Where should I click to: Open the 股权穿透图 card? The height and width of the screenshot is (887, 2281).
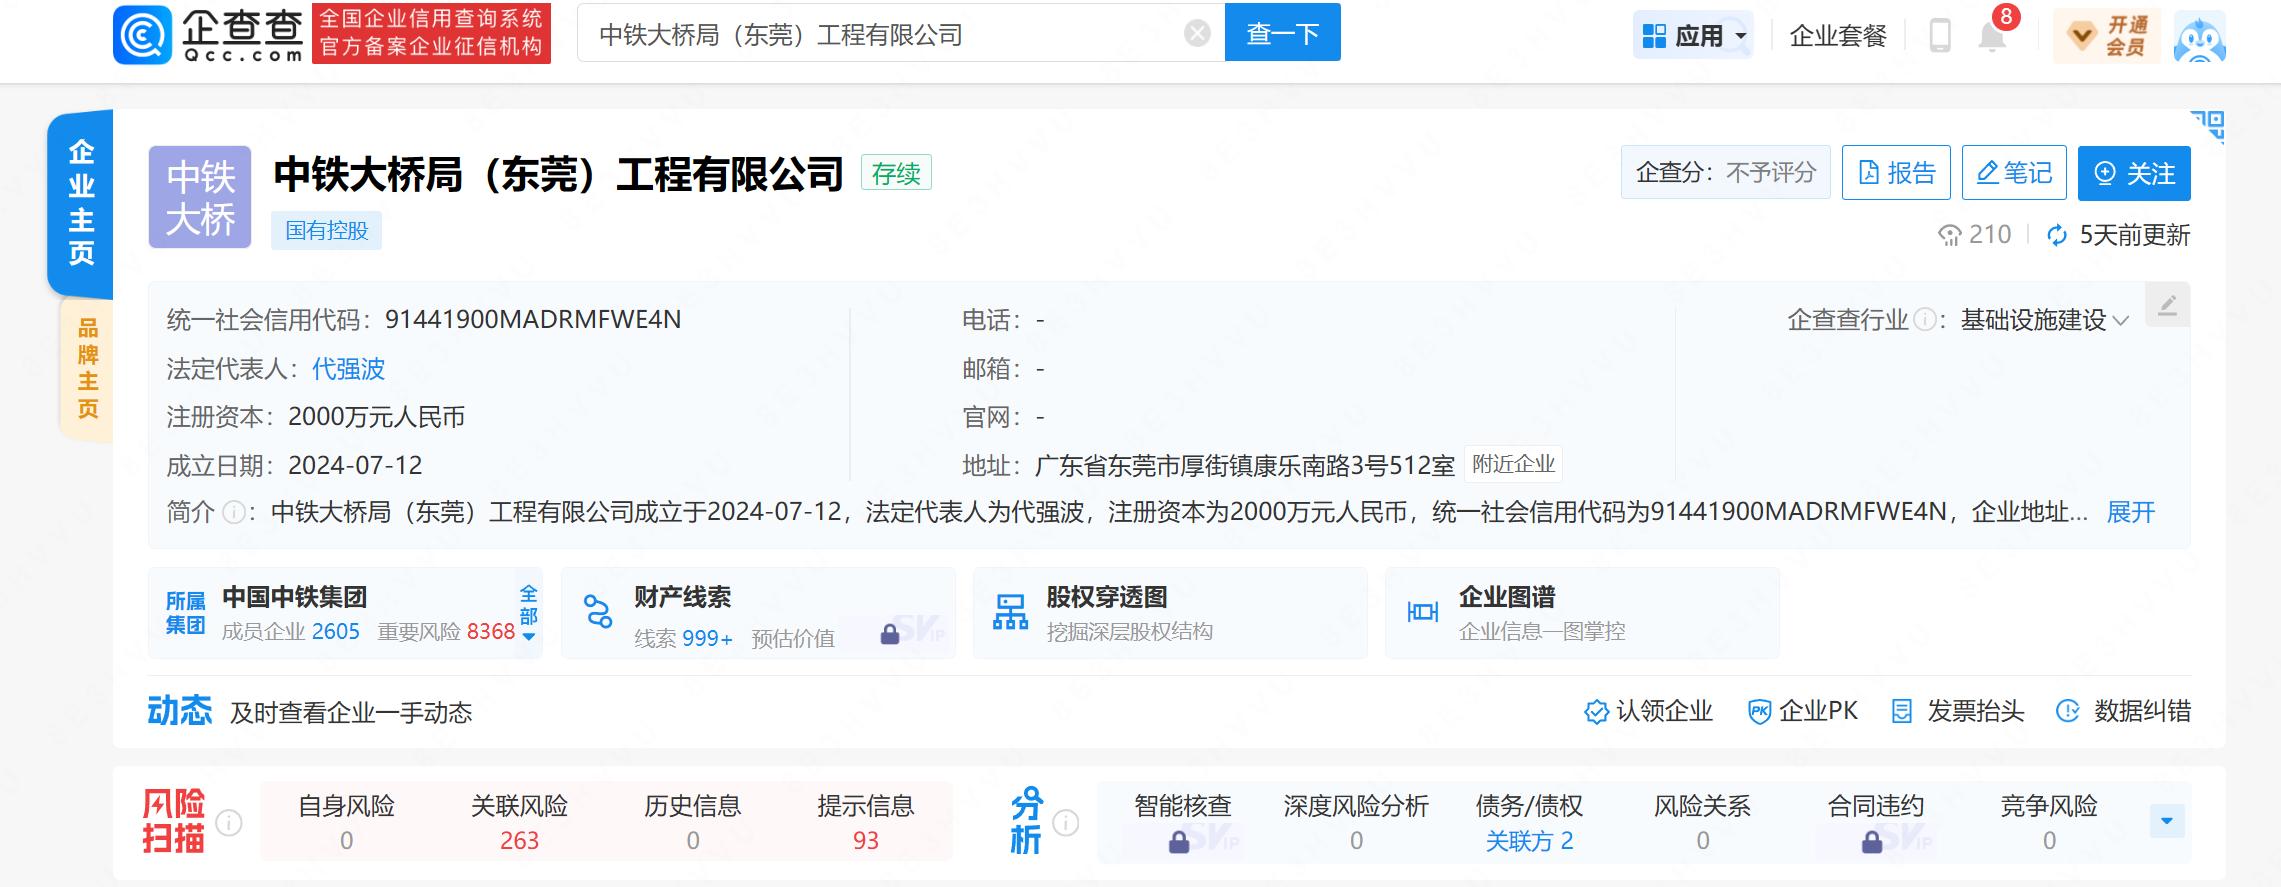click(x=1170, y=613)
